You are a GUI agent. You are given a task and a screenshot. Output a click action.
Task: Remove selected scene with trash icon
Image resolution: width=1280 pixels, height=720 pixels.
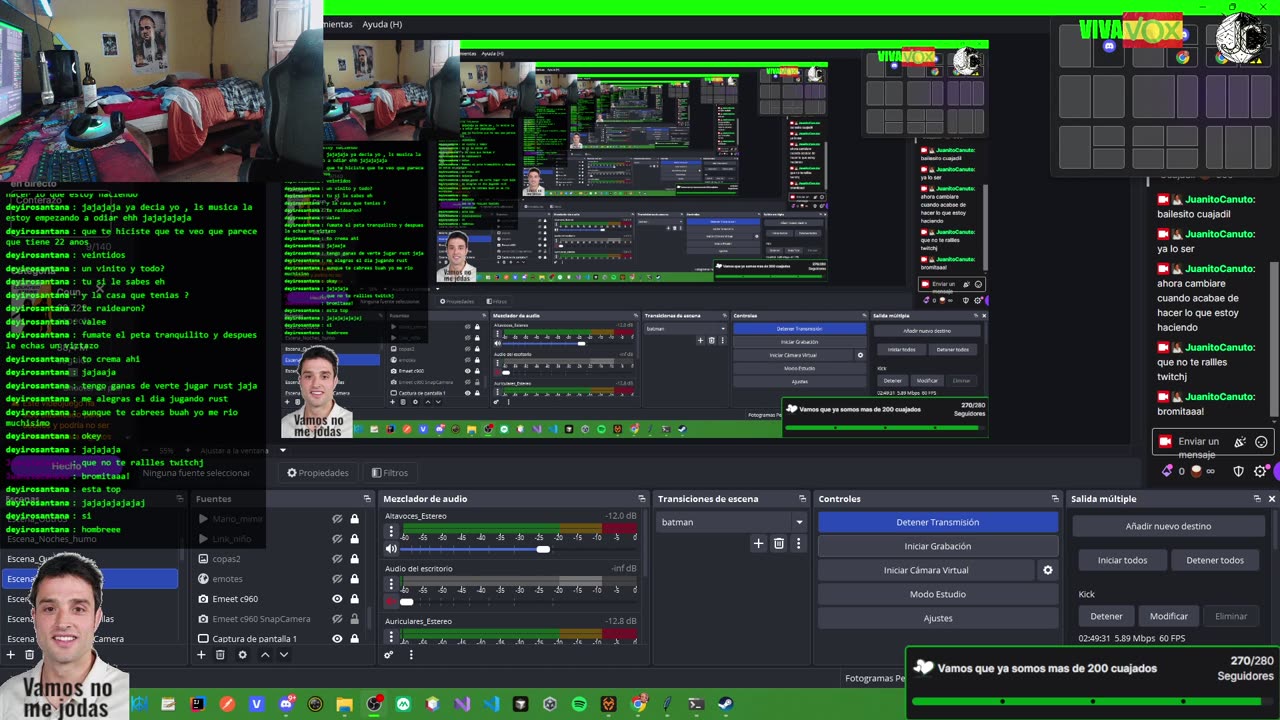tap(30, 655)
